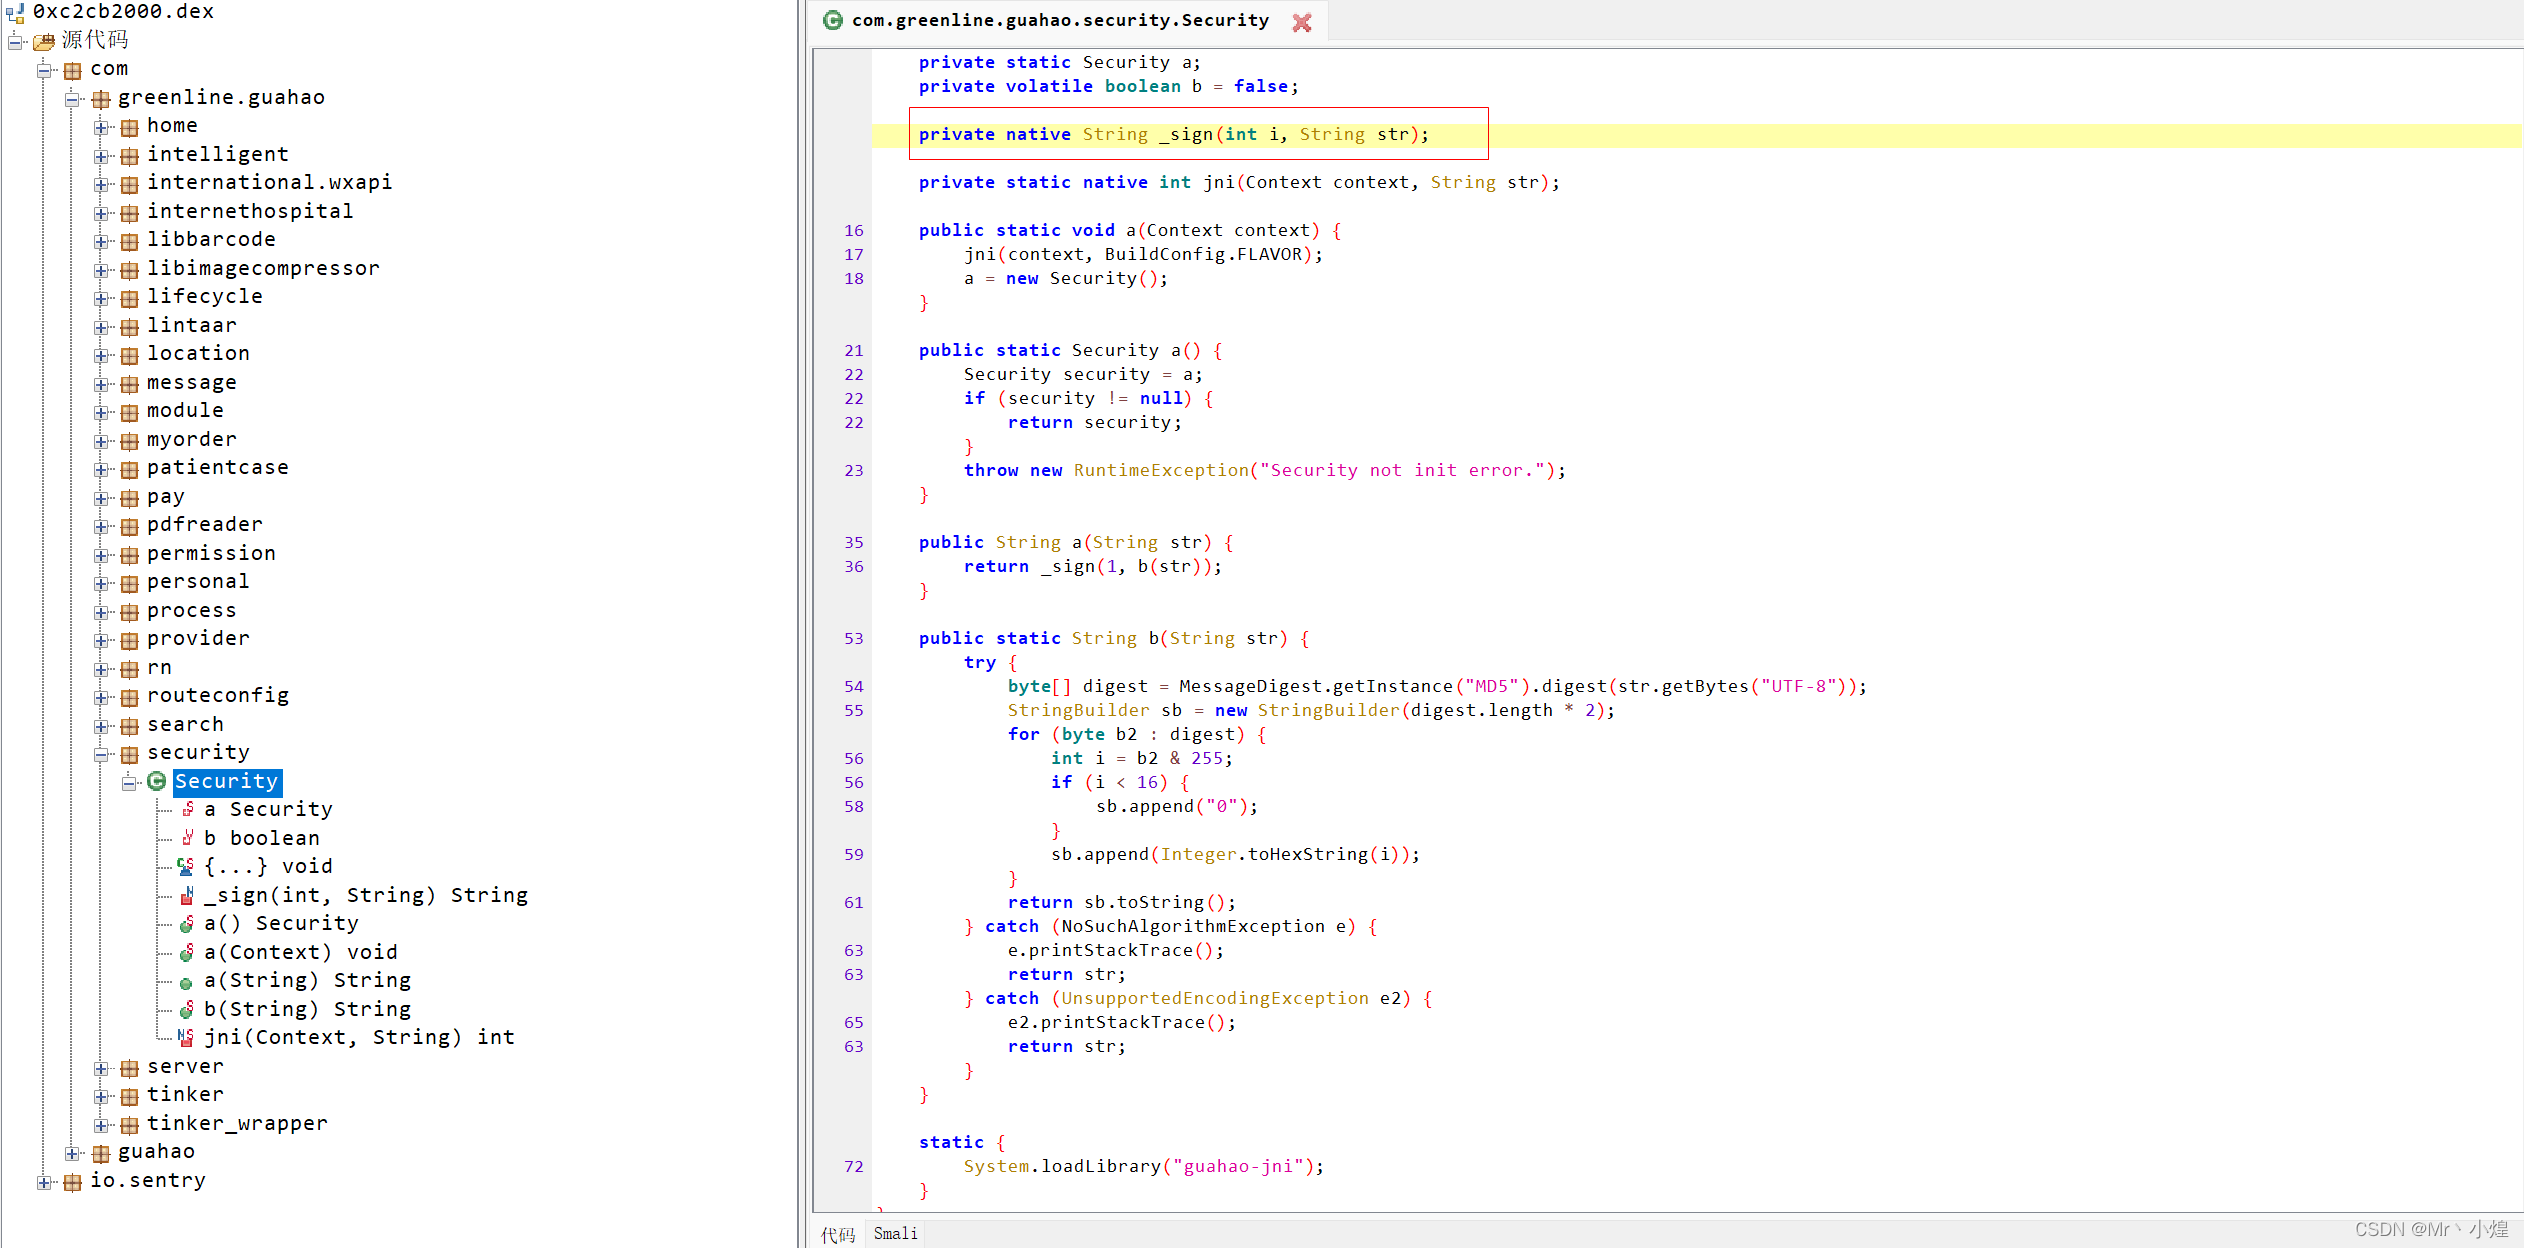Collapse the greenline.guahao package node

coord(72,98)
